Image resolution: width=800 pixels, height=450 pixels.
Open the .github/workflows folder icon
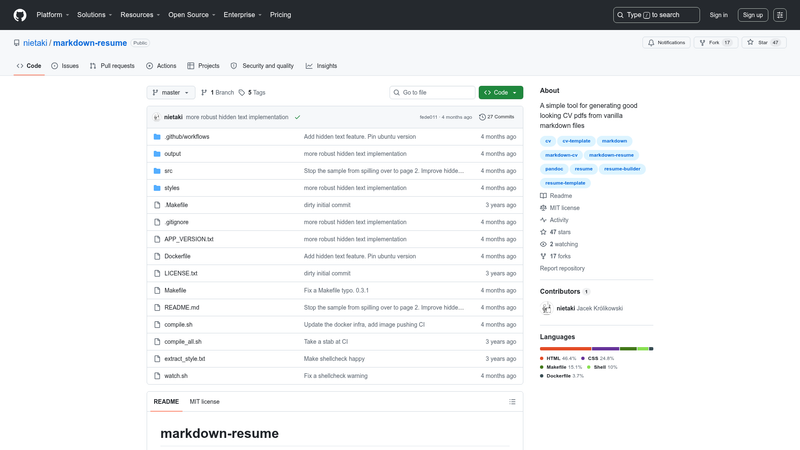click(x=157, y=137)
